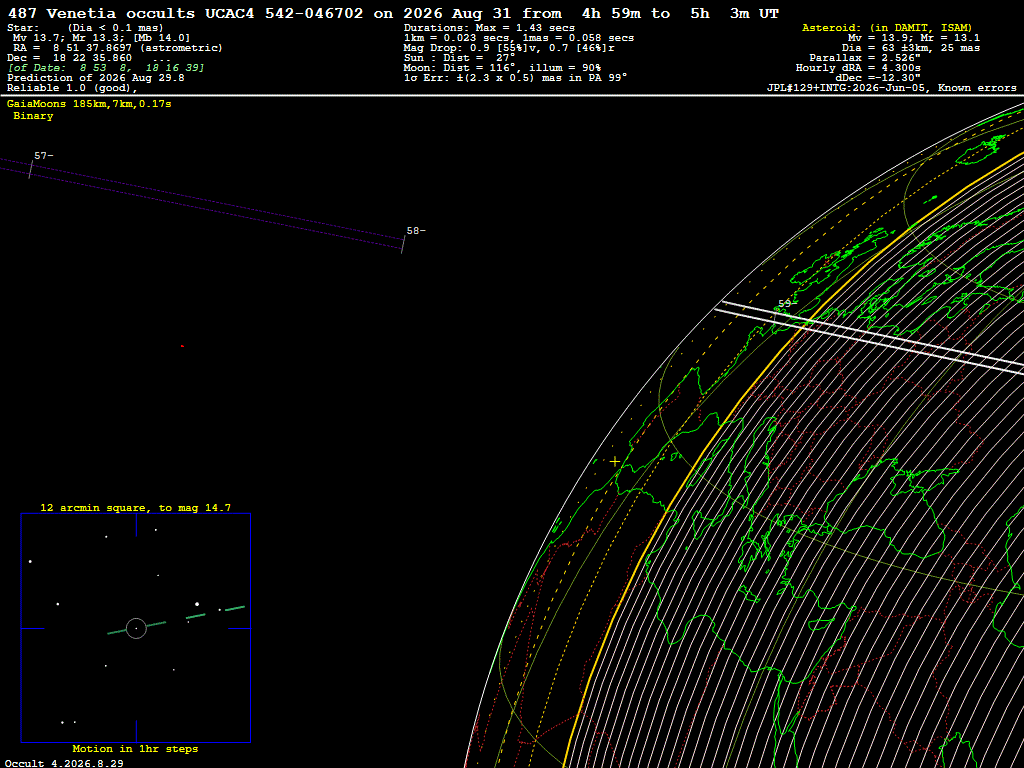
Task: Click the Reliable 1.0 (good) text
Action: [x=72, y=88]
